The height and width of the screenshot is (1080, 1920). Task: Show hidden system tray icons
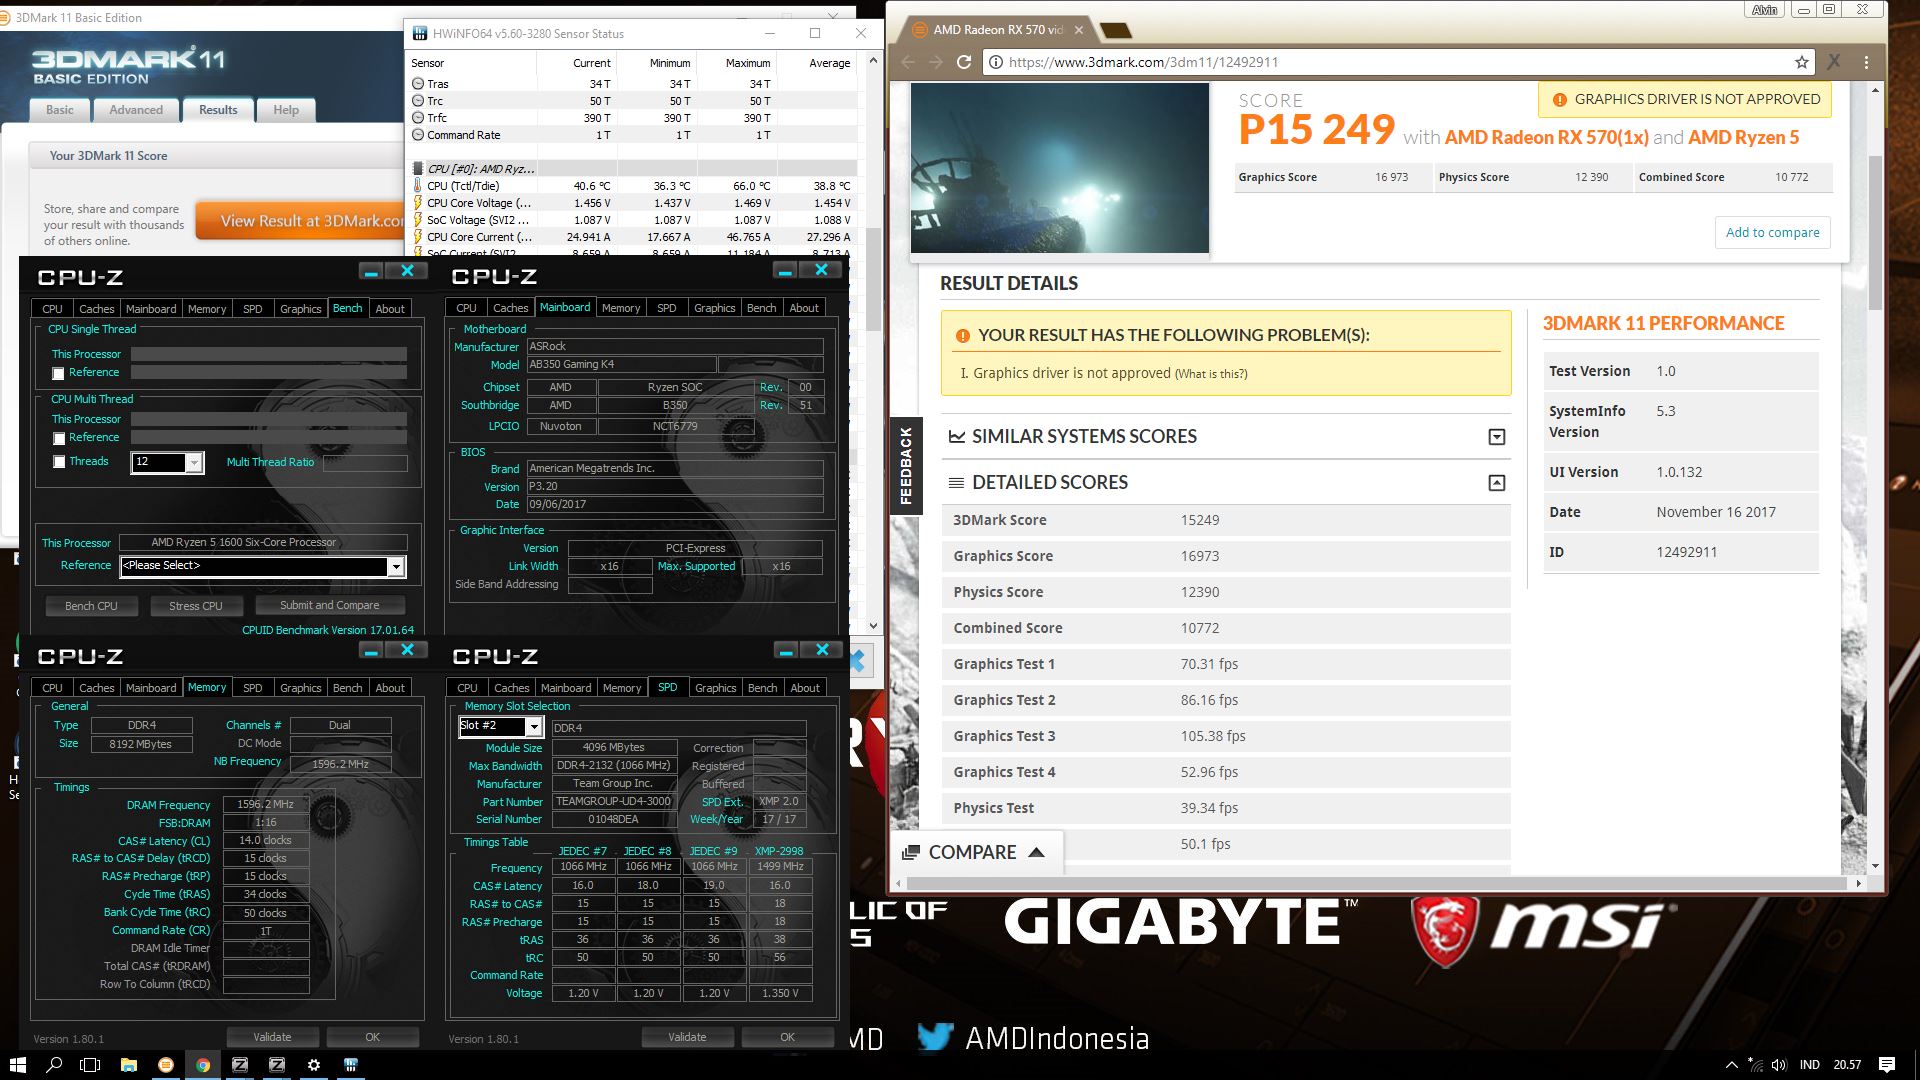pos(1732,1065)
